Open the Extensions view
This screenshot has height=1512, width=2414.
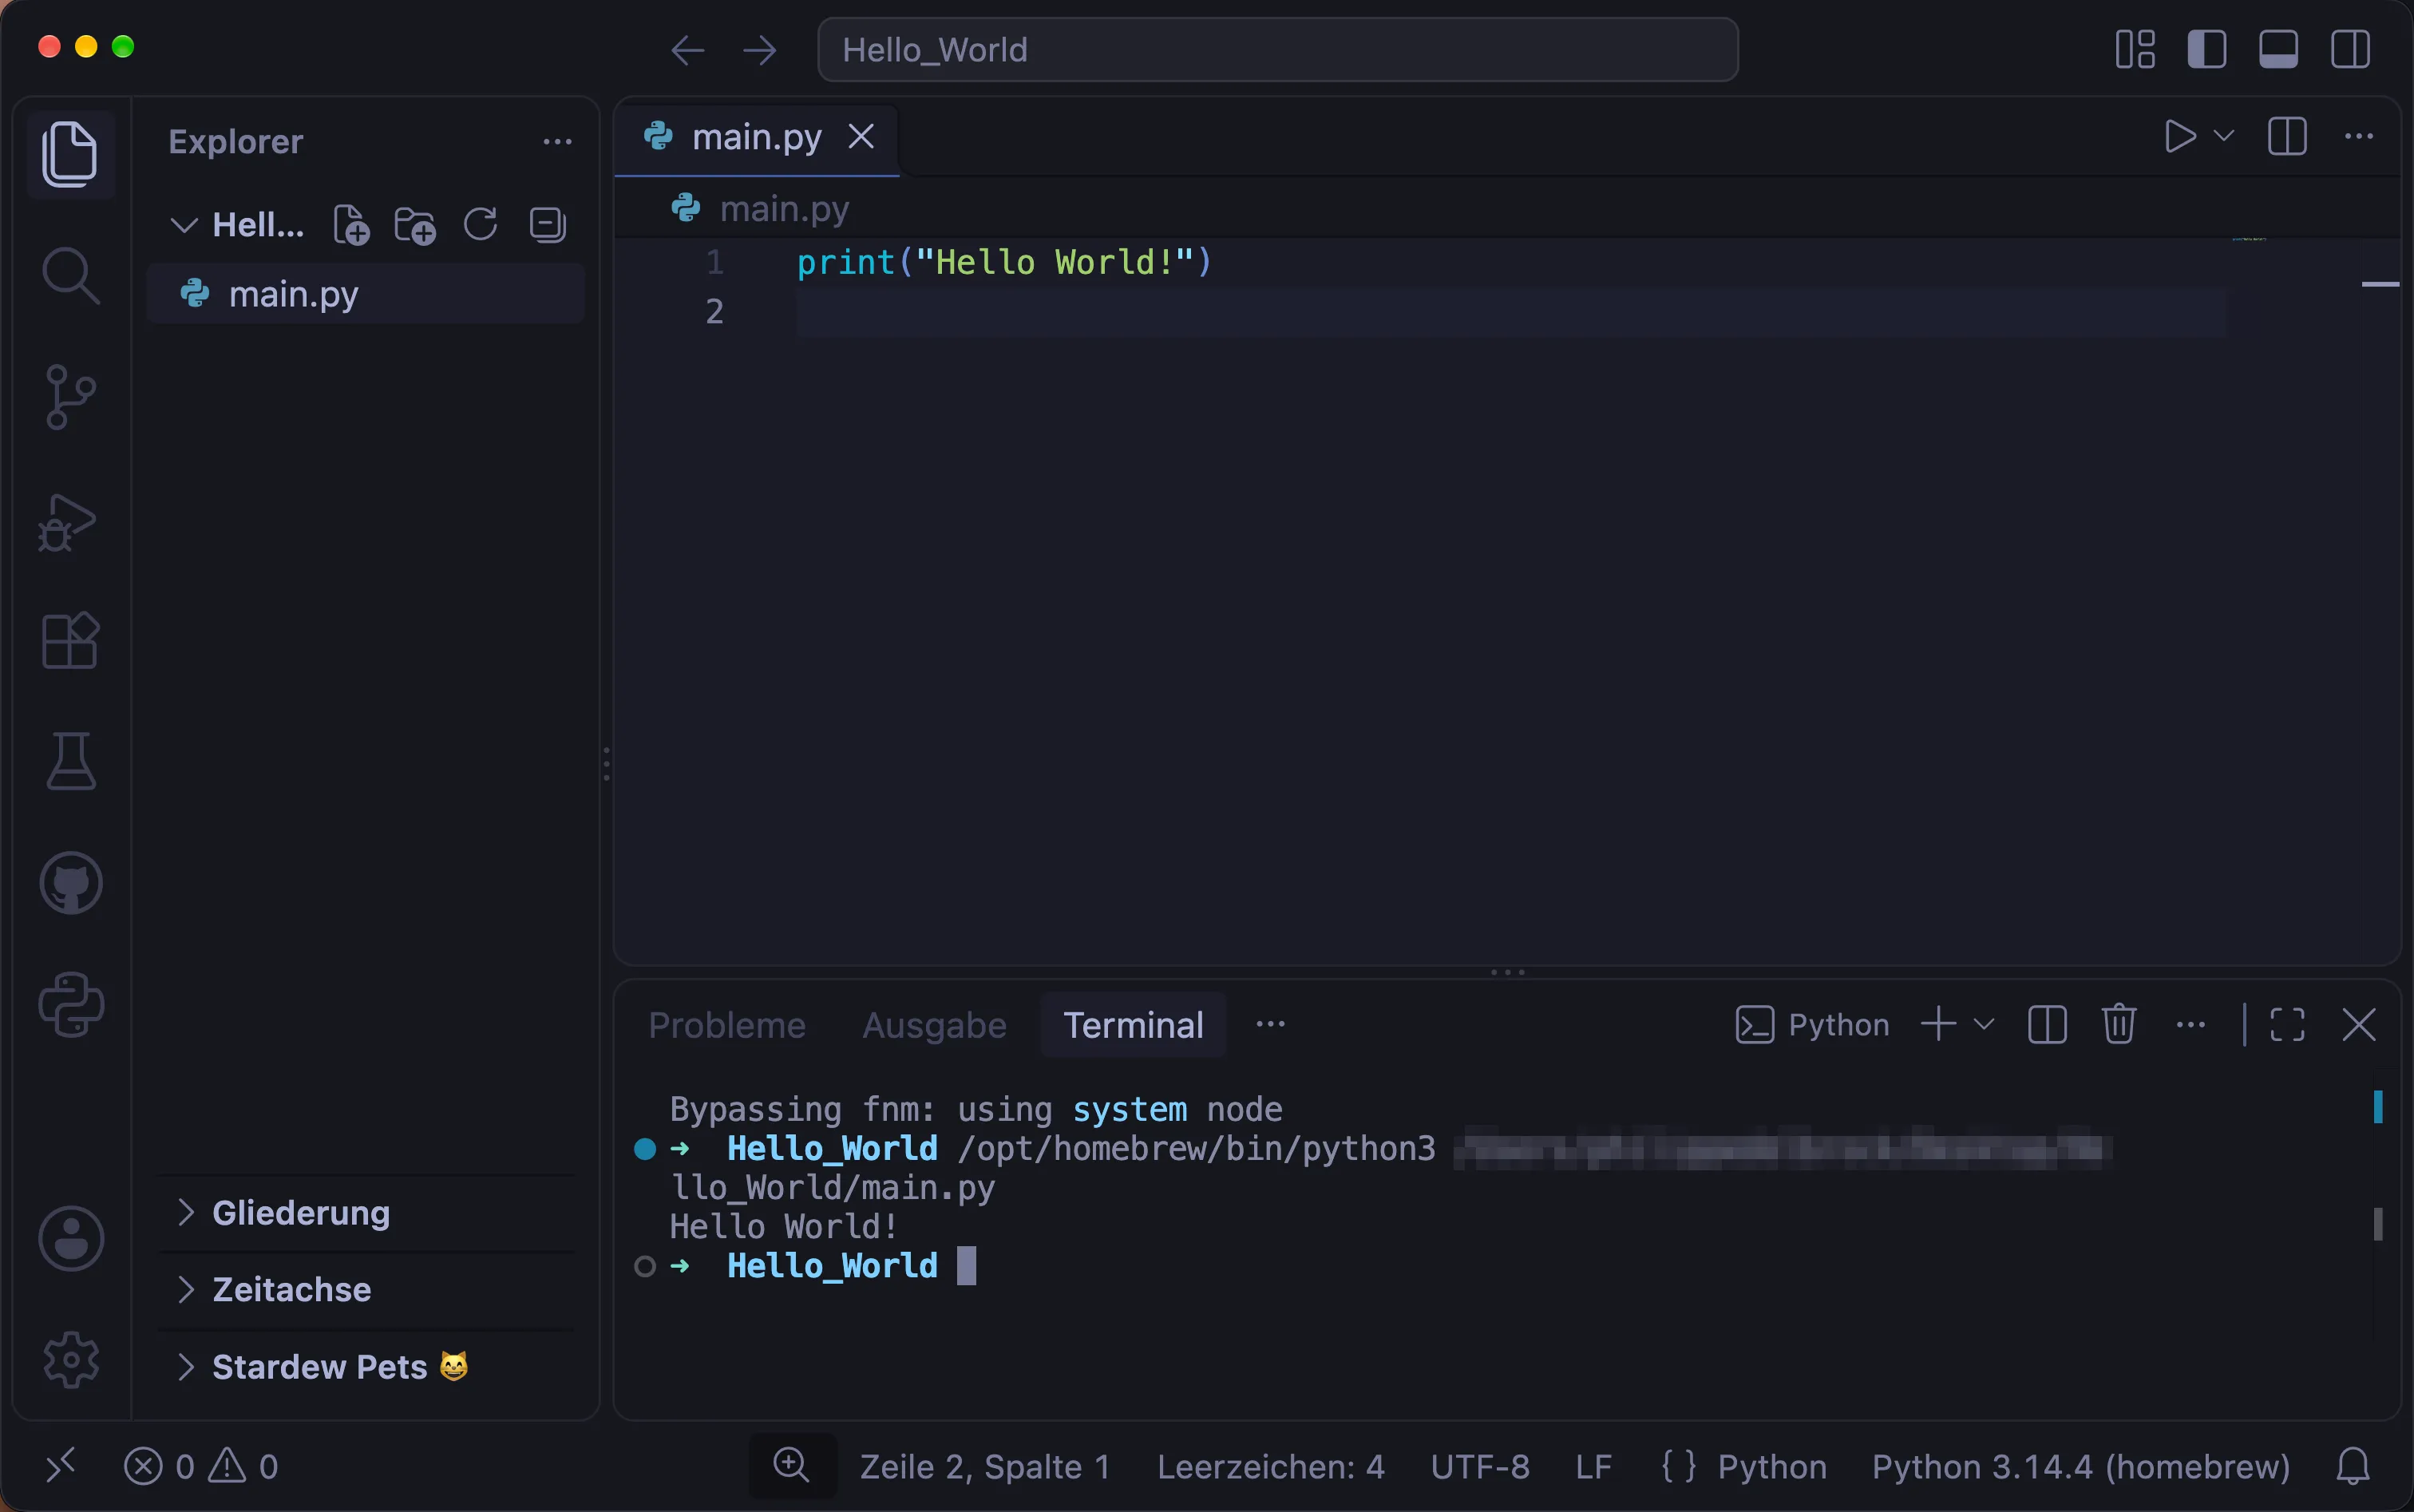click(x=70, y=640)
